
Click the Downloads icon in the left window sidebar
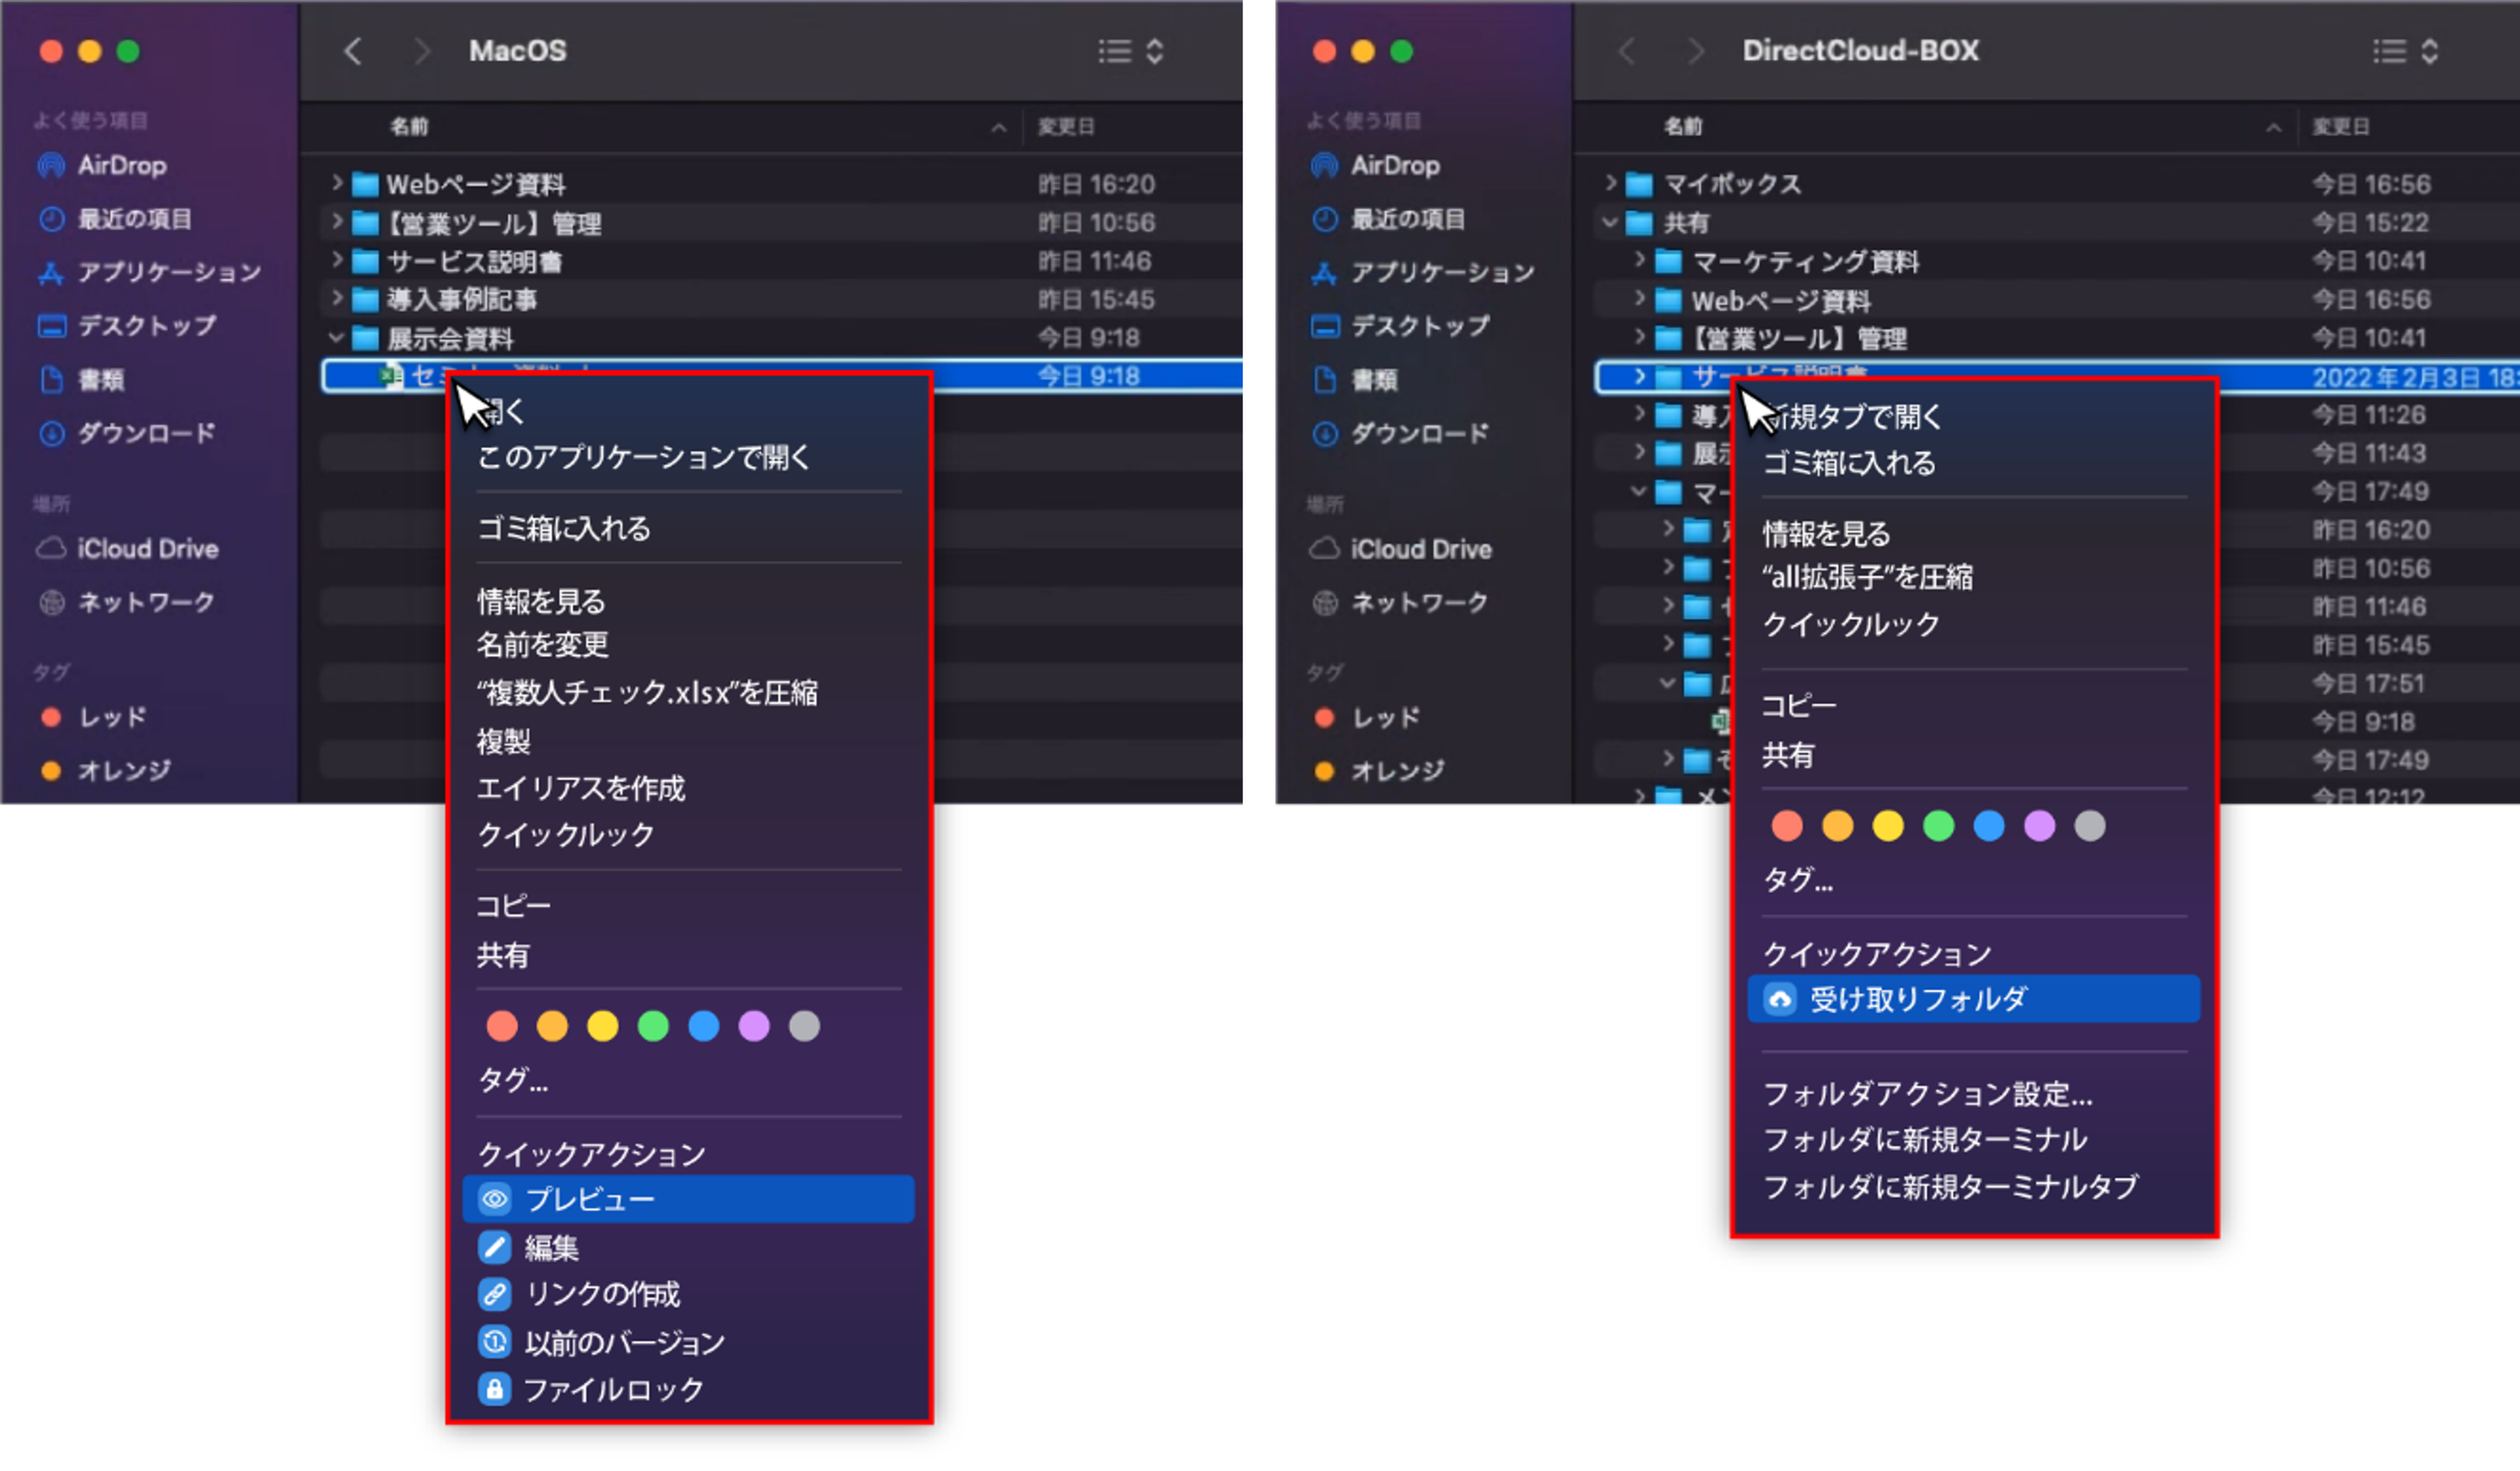click(x=51, y=433)
